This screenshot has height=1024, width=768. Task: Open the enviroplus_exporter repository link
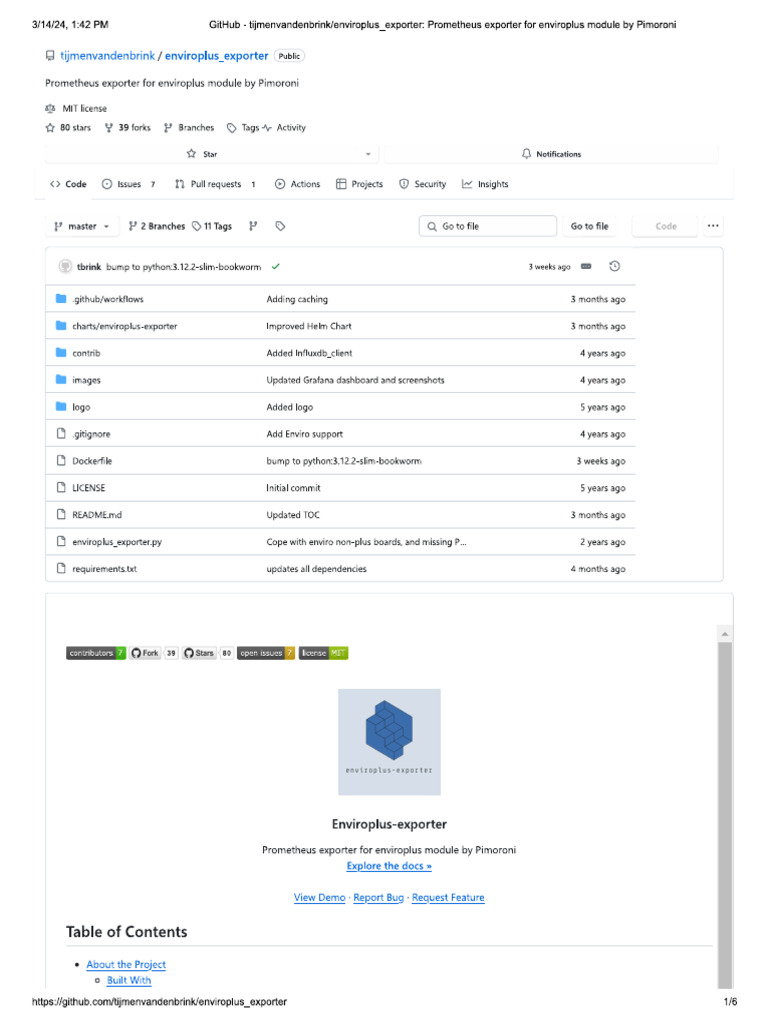point(216,56)
